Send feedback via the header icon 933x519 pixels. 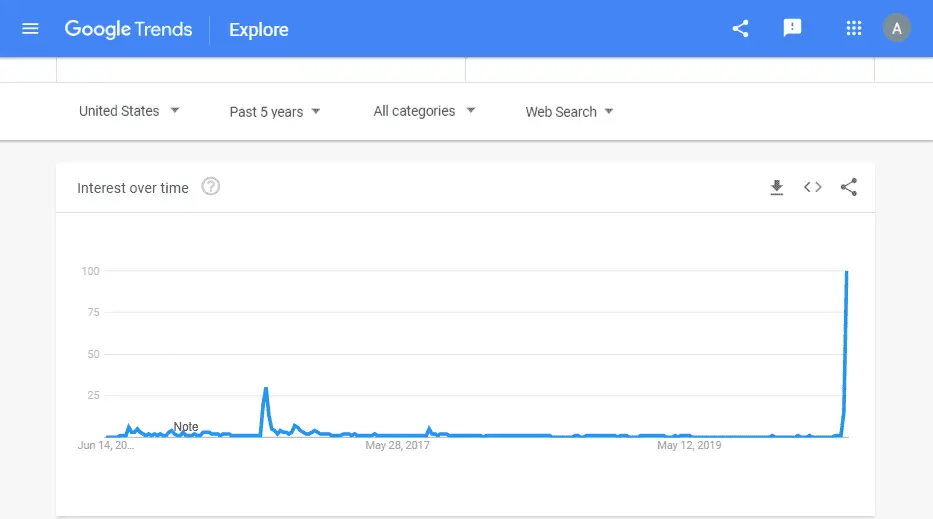point(792,29)
